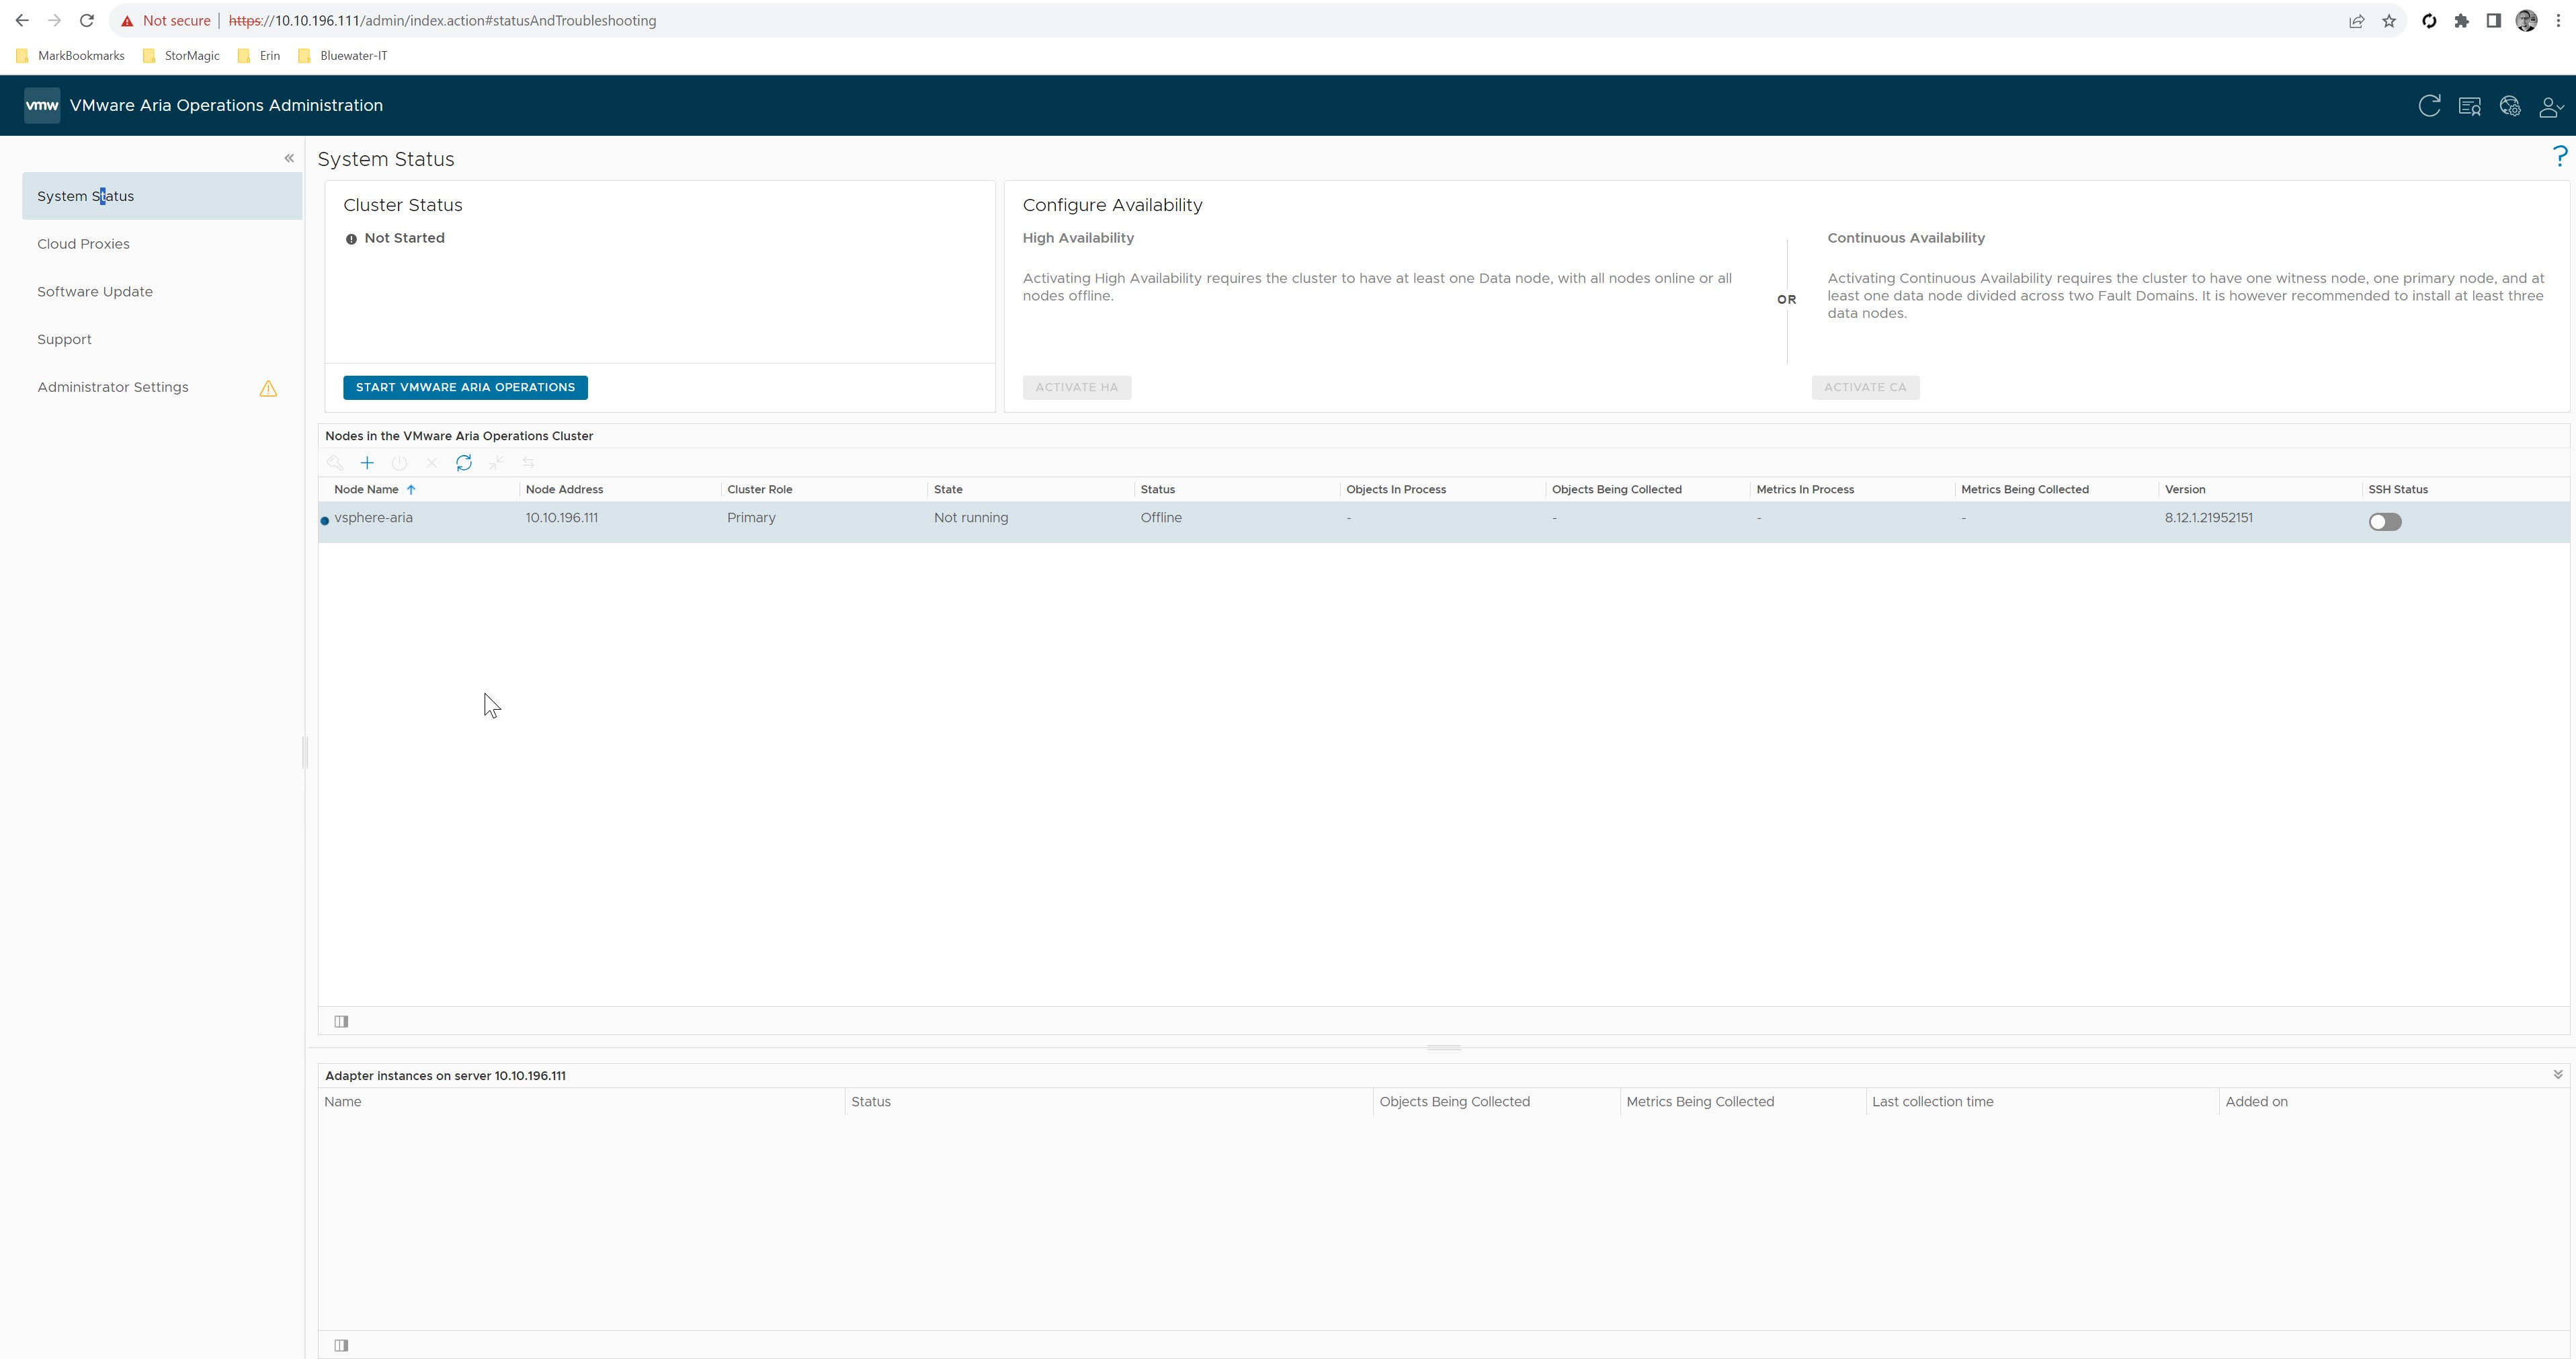The image size is (2576, 1359).
Task: Select the vsphere-aria node row
Action: [1444, 522]
